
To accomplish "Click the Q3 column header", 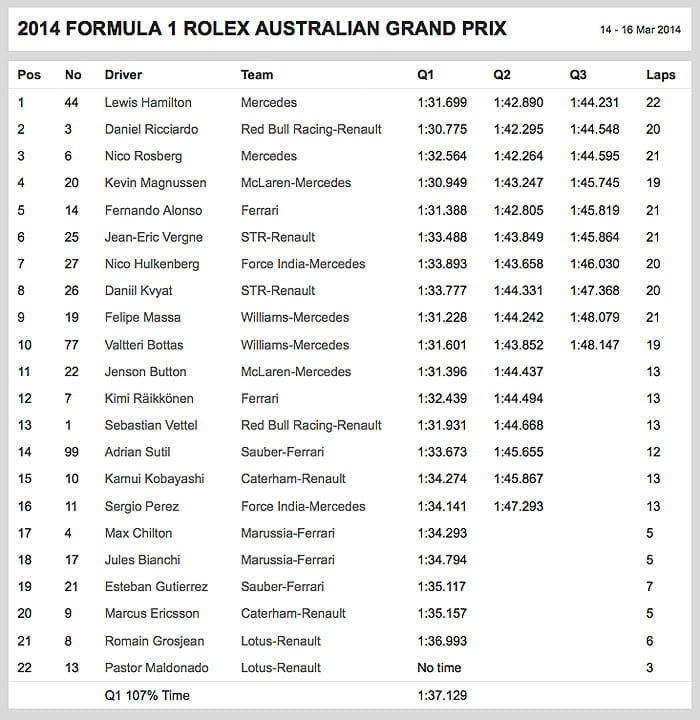I will click(x=578, y=75).
